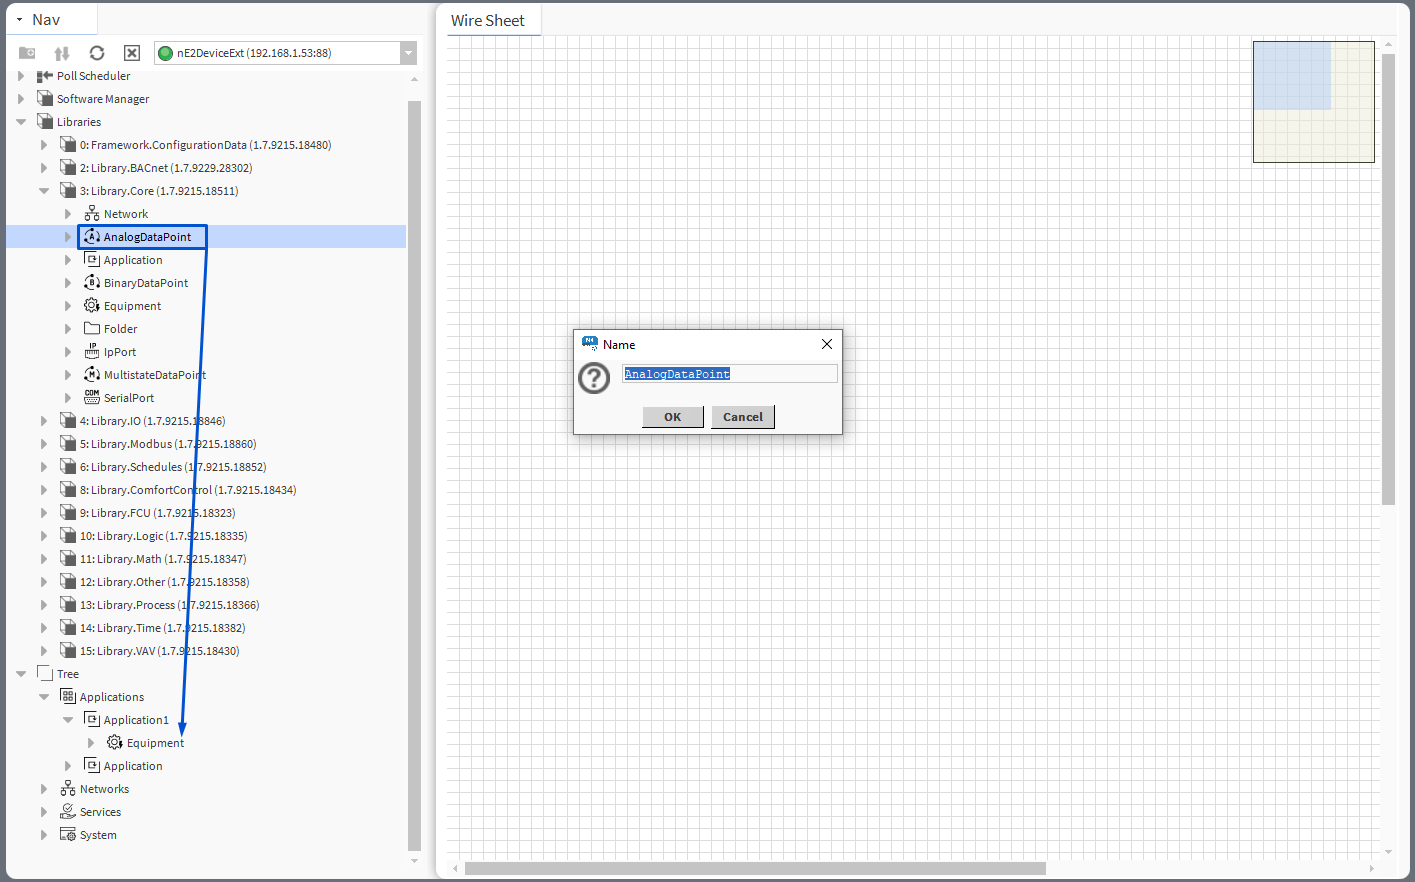The width and height of the screenshot is (1415, 882).
Task: Expand the 11: Library.Math node
Action: [44, 559]
